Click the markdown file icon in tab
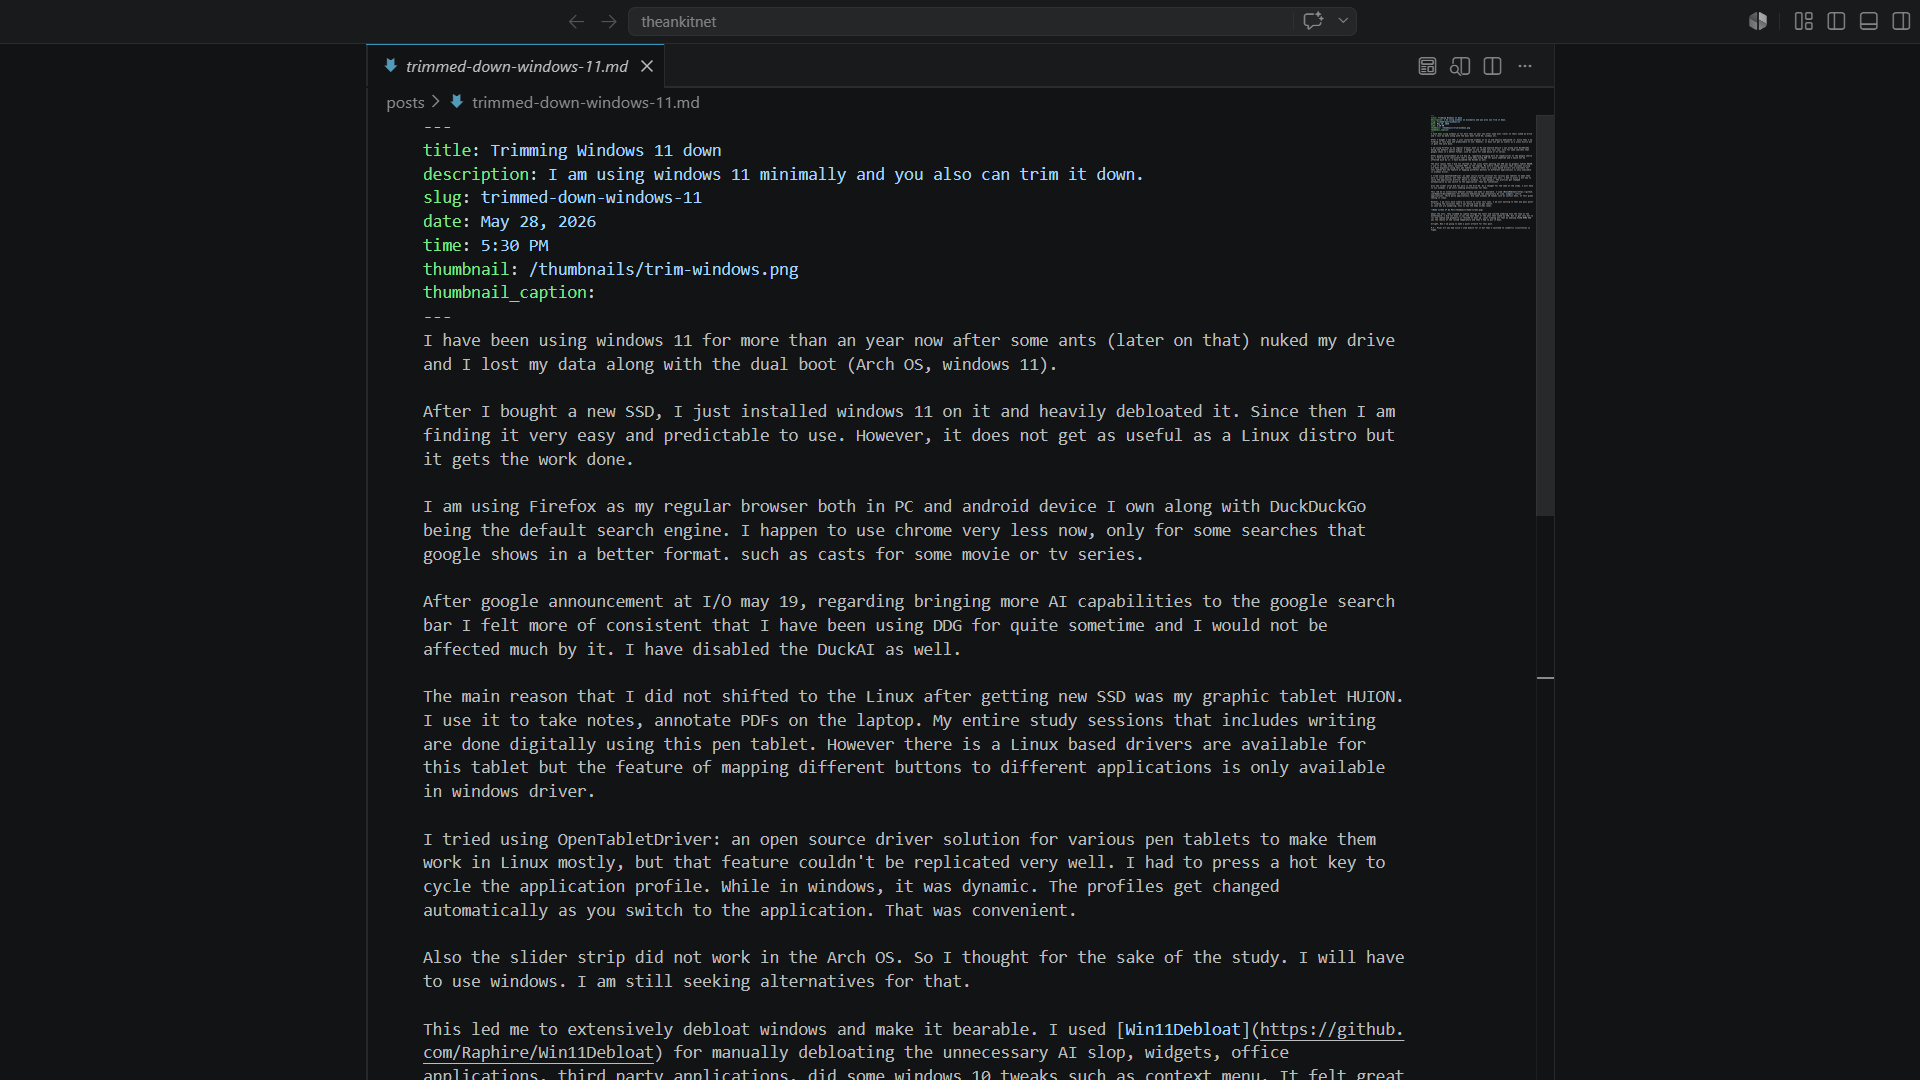 [x=391, y=66]
